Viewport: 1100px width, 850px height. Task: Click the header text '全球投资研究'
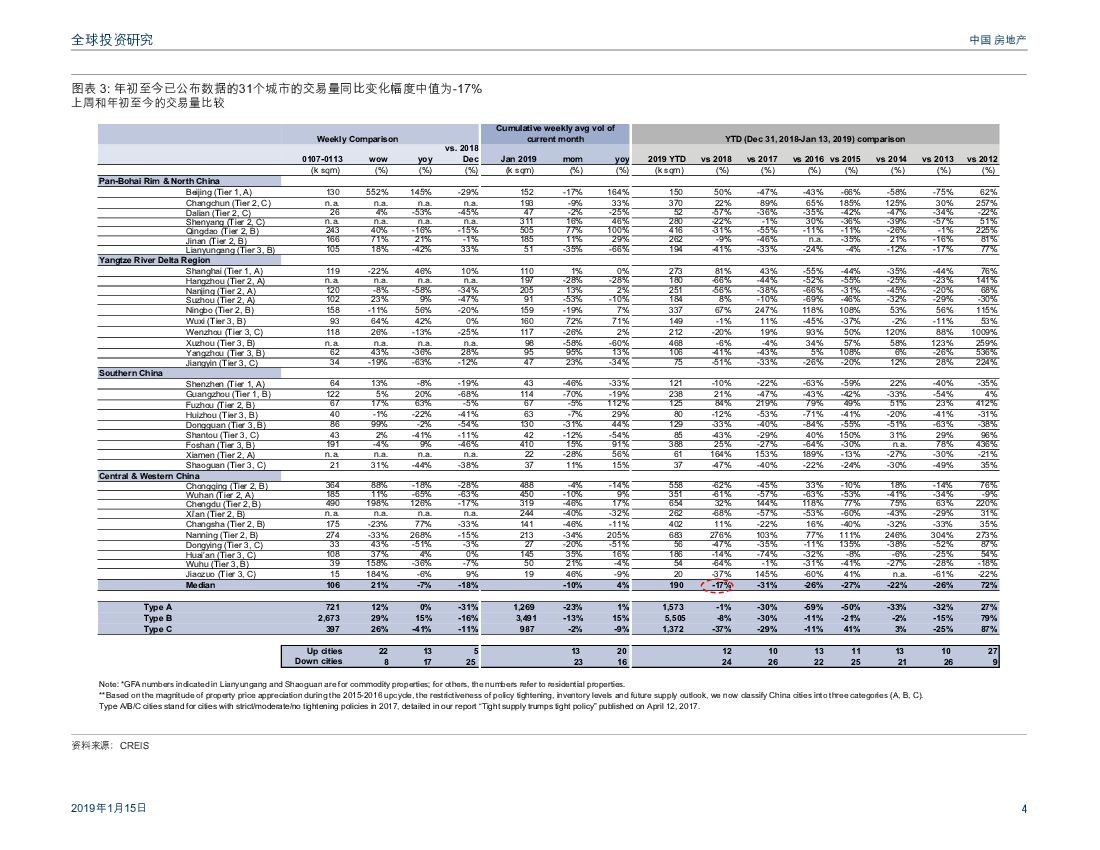pyautogui.click(x=112, y=39)
